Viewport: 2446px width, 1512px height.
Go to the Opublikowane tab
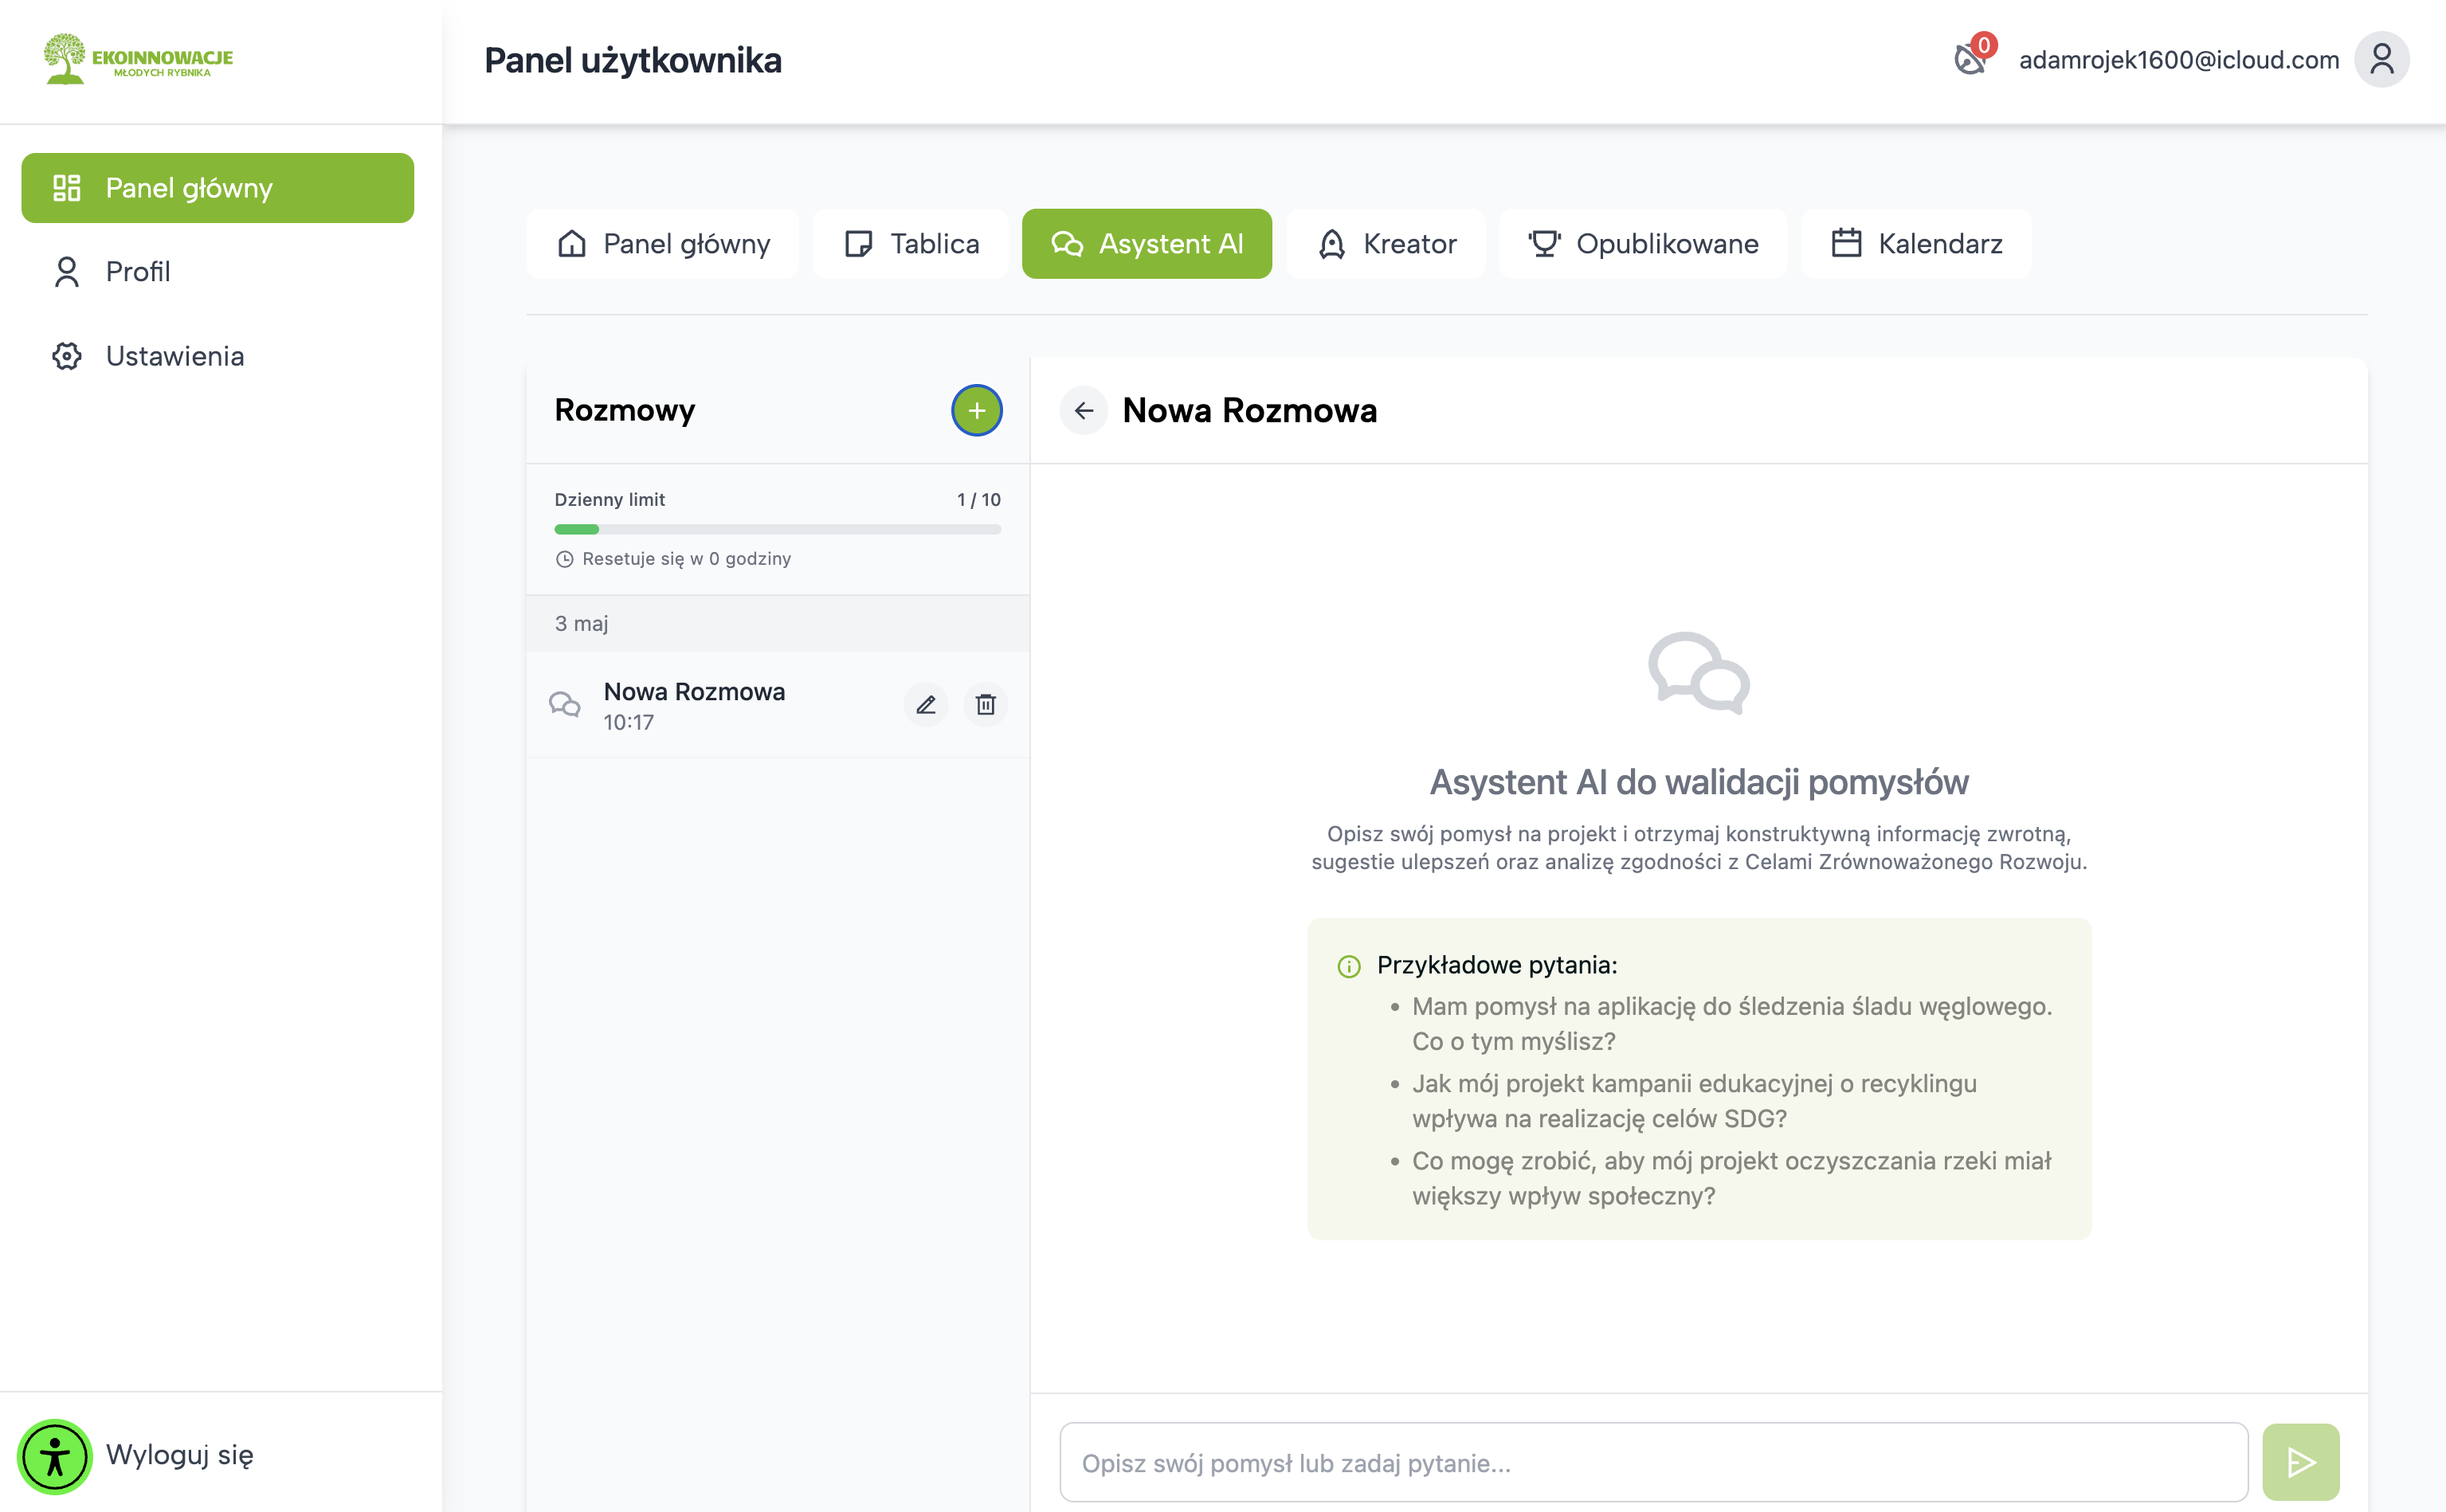click(x=1643, y=243)
